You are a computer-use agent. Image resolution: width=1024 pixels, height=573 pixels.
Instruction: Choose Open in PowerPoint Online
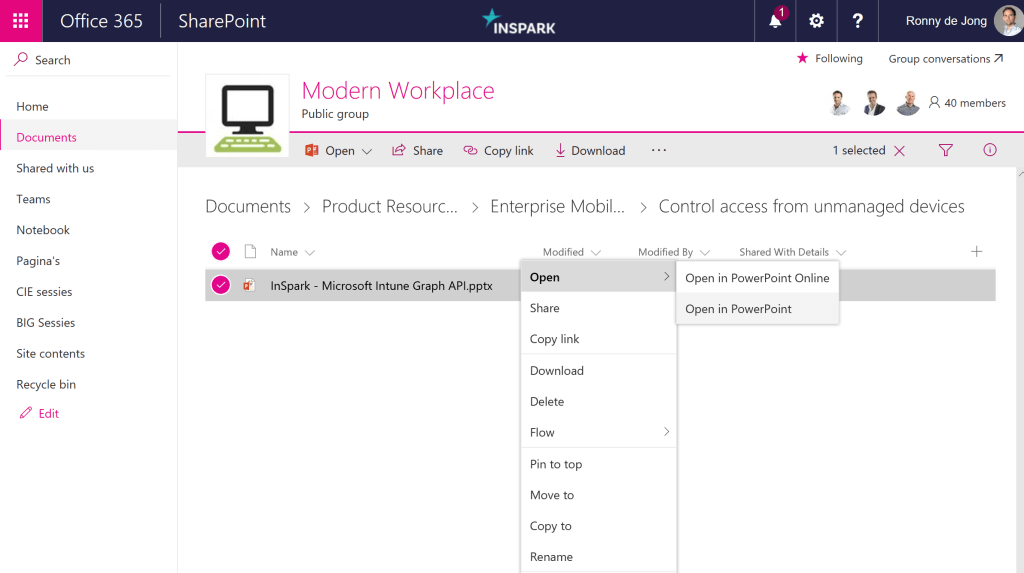(x=757, y=278)
